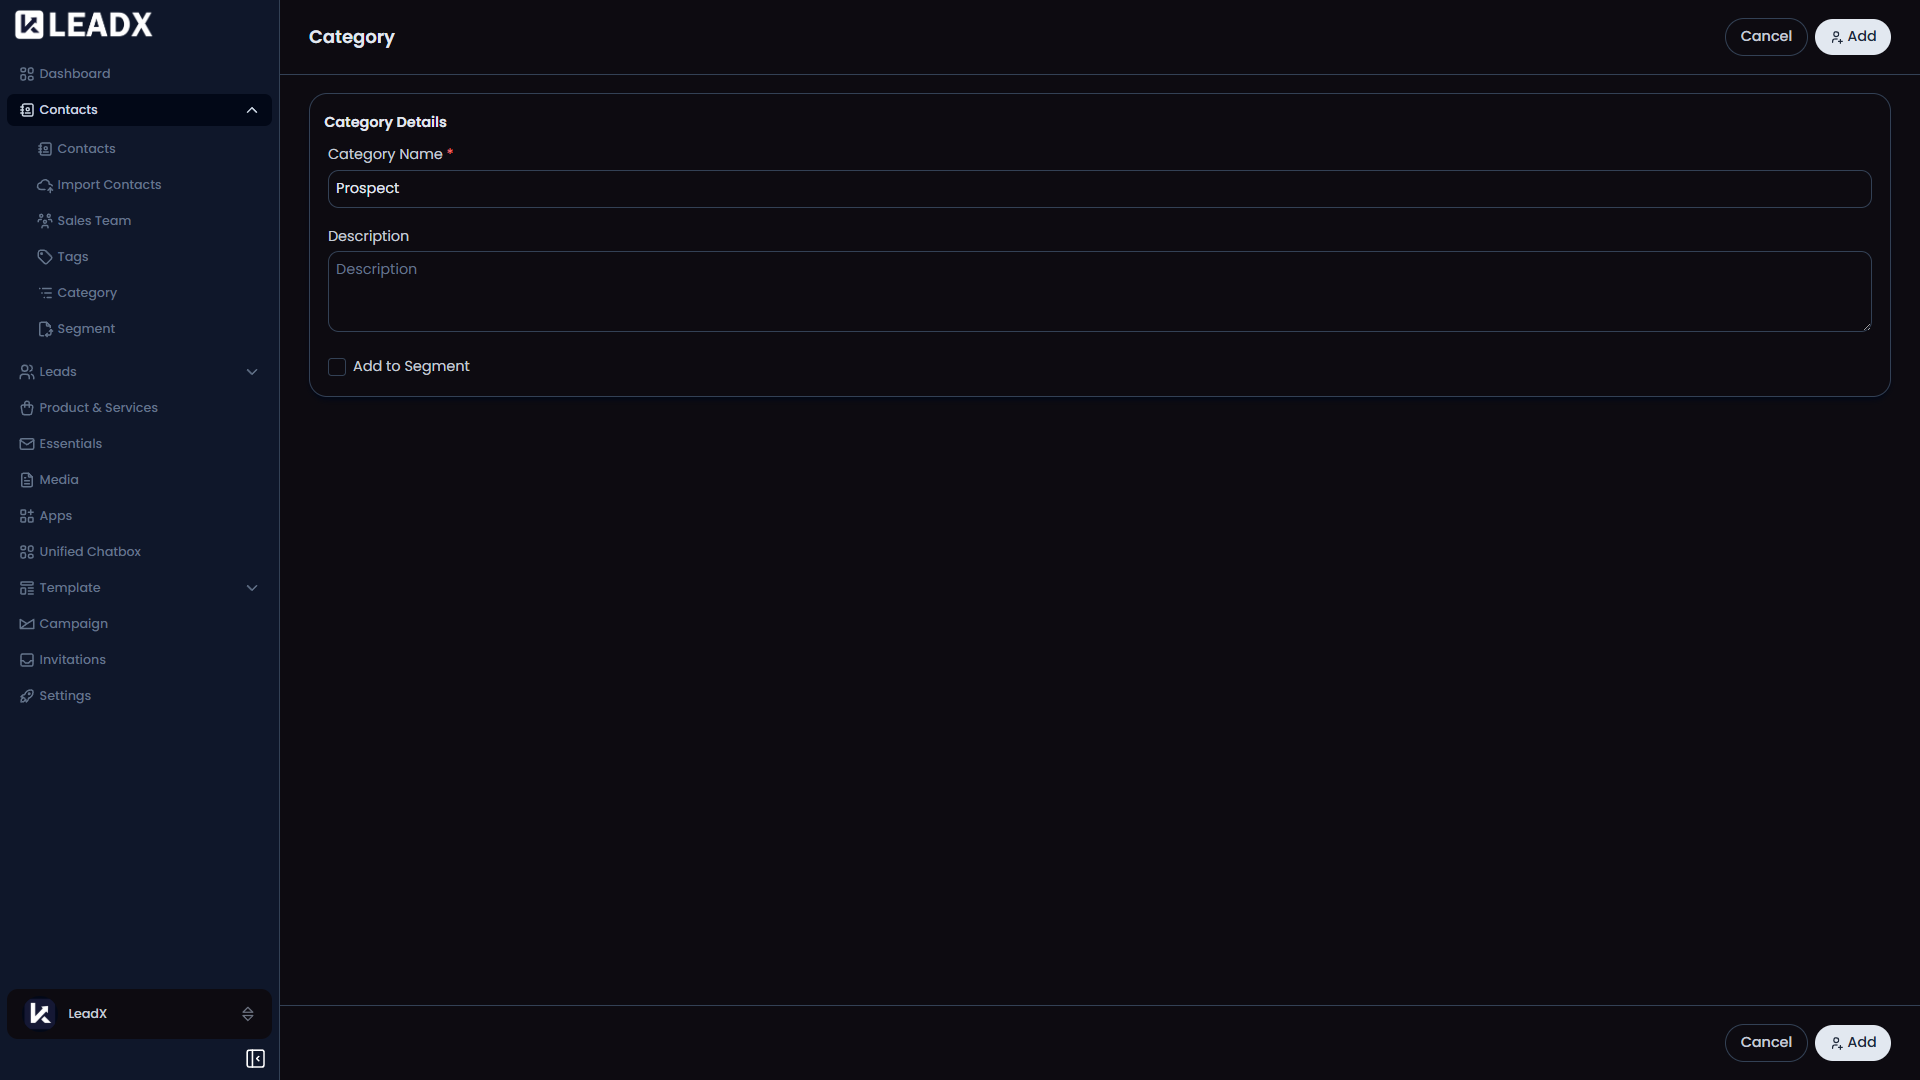Open the Sales Team section icon
This screenshot has height=1080, width=1920.
point(45,220)
